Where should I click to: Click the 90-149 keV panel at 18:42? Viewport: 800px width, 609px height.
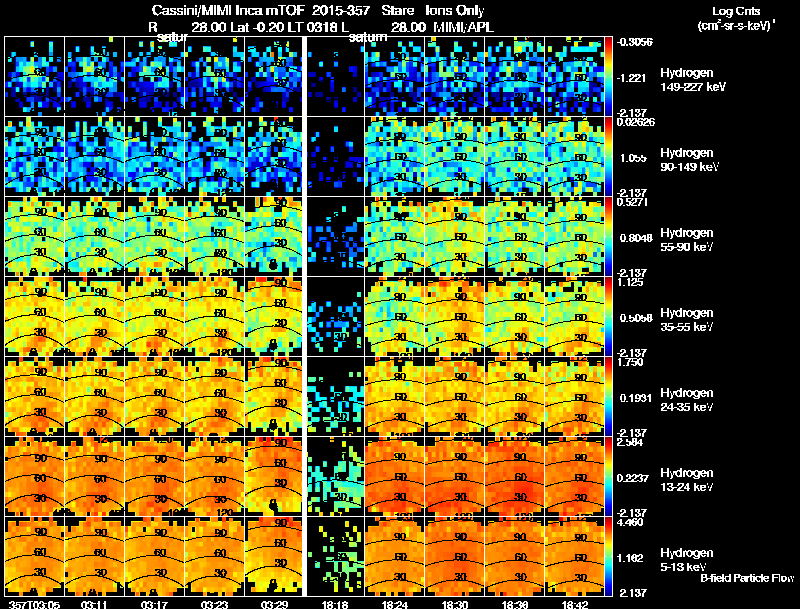[x=574, y=156]
